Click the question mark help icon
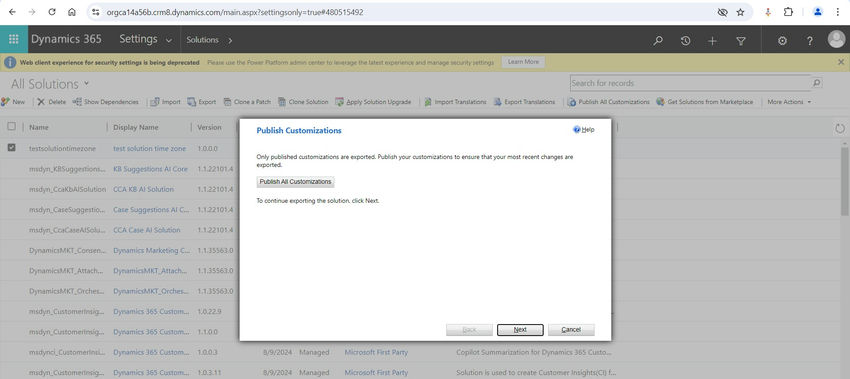850x379 pixels. (x=810, y=41)
